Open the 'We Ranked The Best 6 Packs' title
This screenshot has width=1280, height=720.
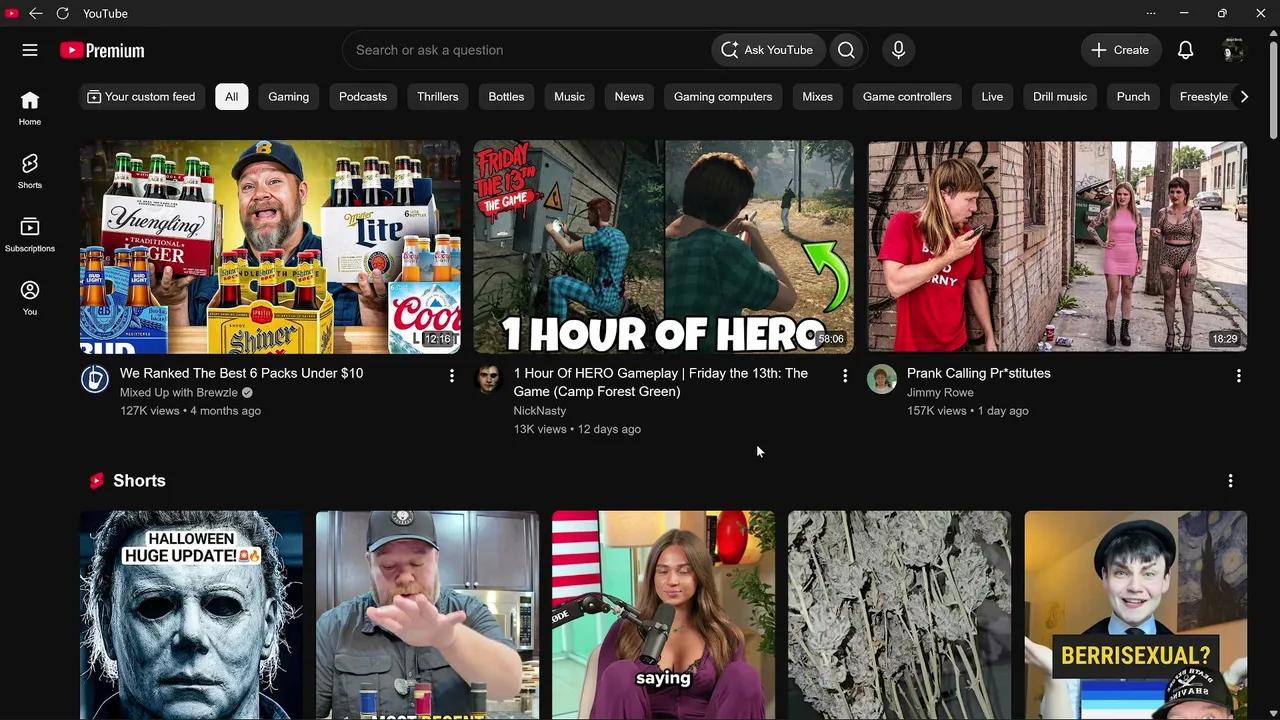241,373
